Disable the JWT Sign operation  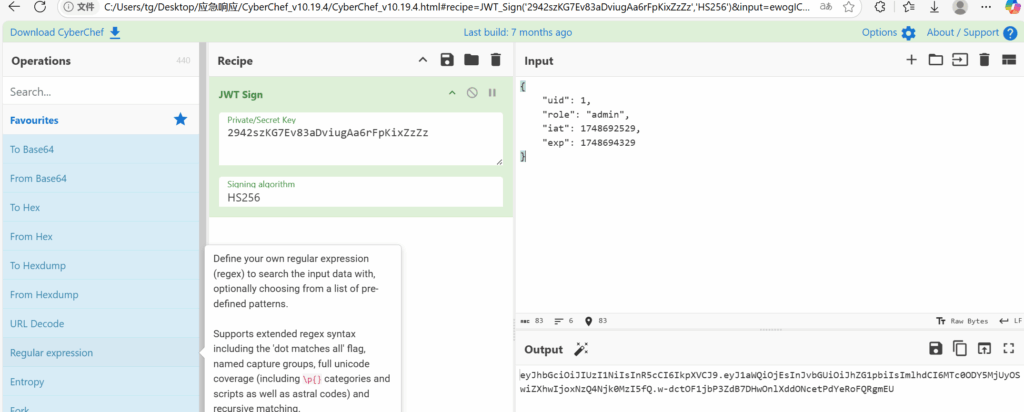(472, 93)
